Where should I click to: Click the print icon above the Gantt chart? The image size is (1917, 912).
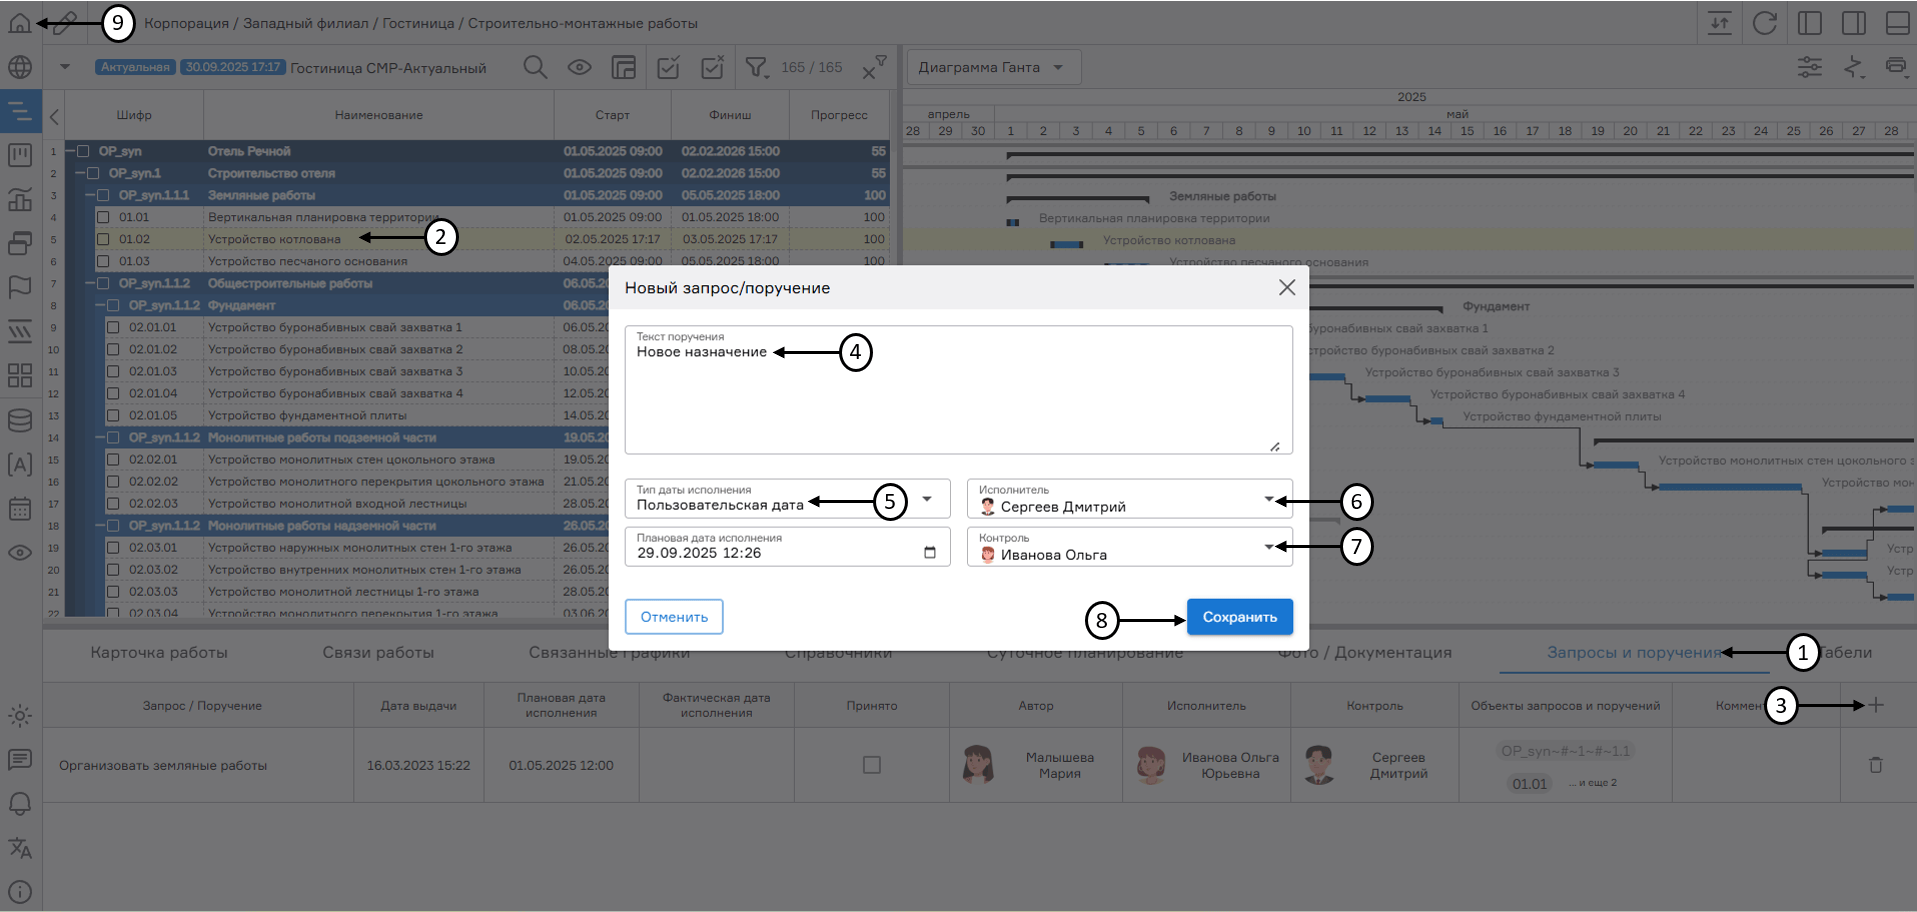coord(1895,67)
